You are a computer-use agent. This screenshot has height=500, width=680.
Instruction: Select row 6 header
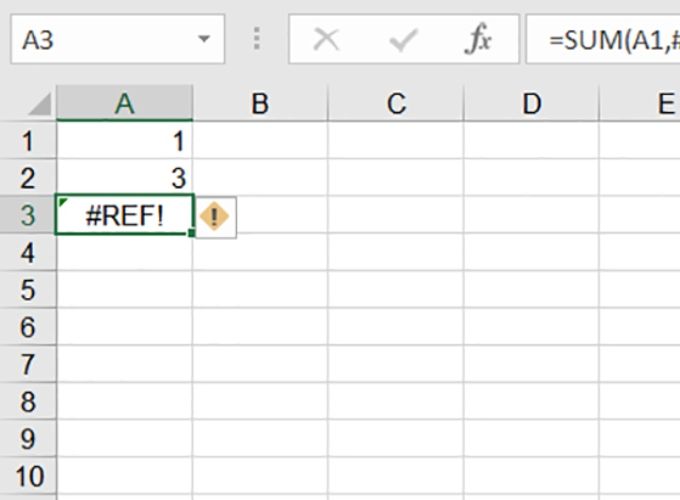point(28,327)
